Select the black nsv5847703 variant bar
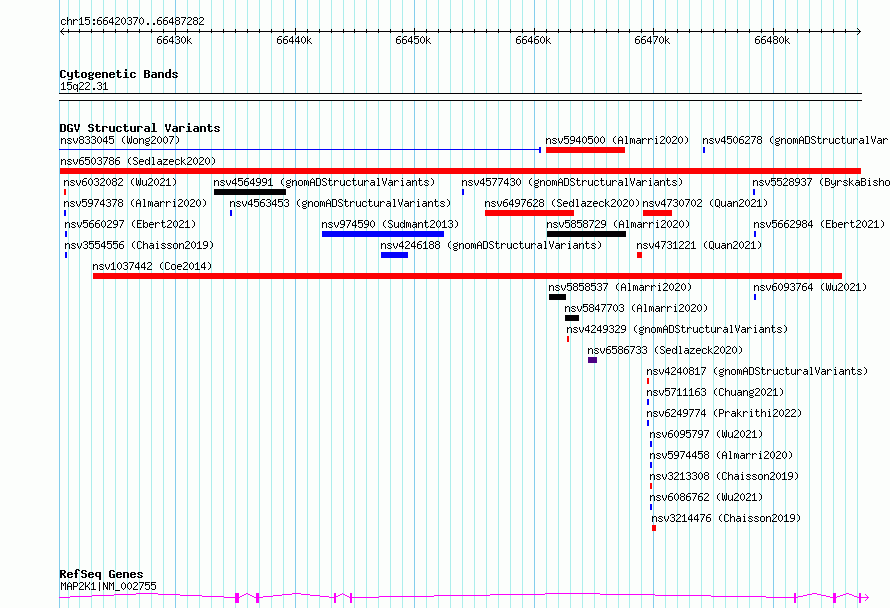The image size is (890, 608). 572,318
